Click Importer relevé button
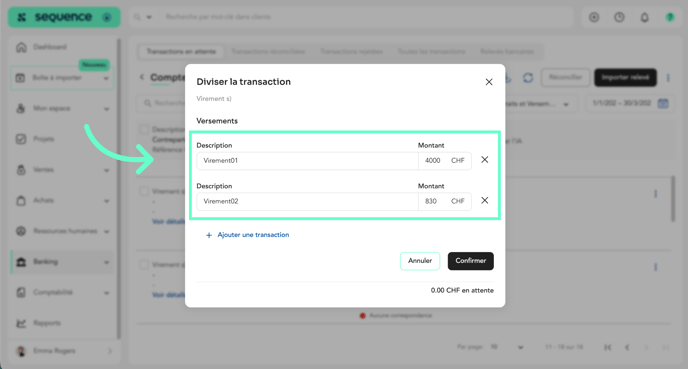688x369 pixels. point(625,77)
